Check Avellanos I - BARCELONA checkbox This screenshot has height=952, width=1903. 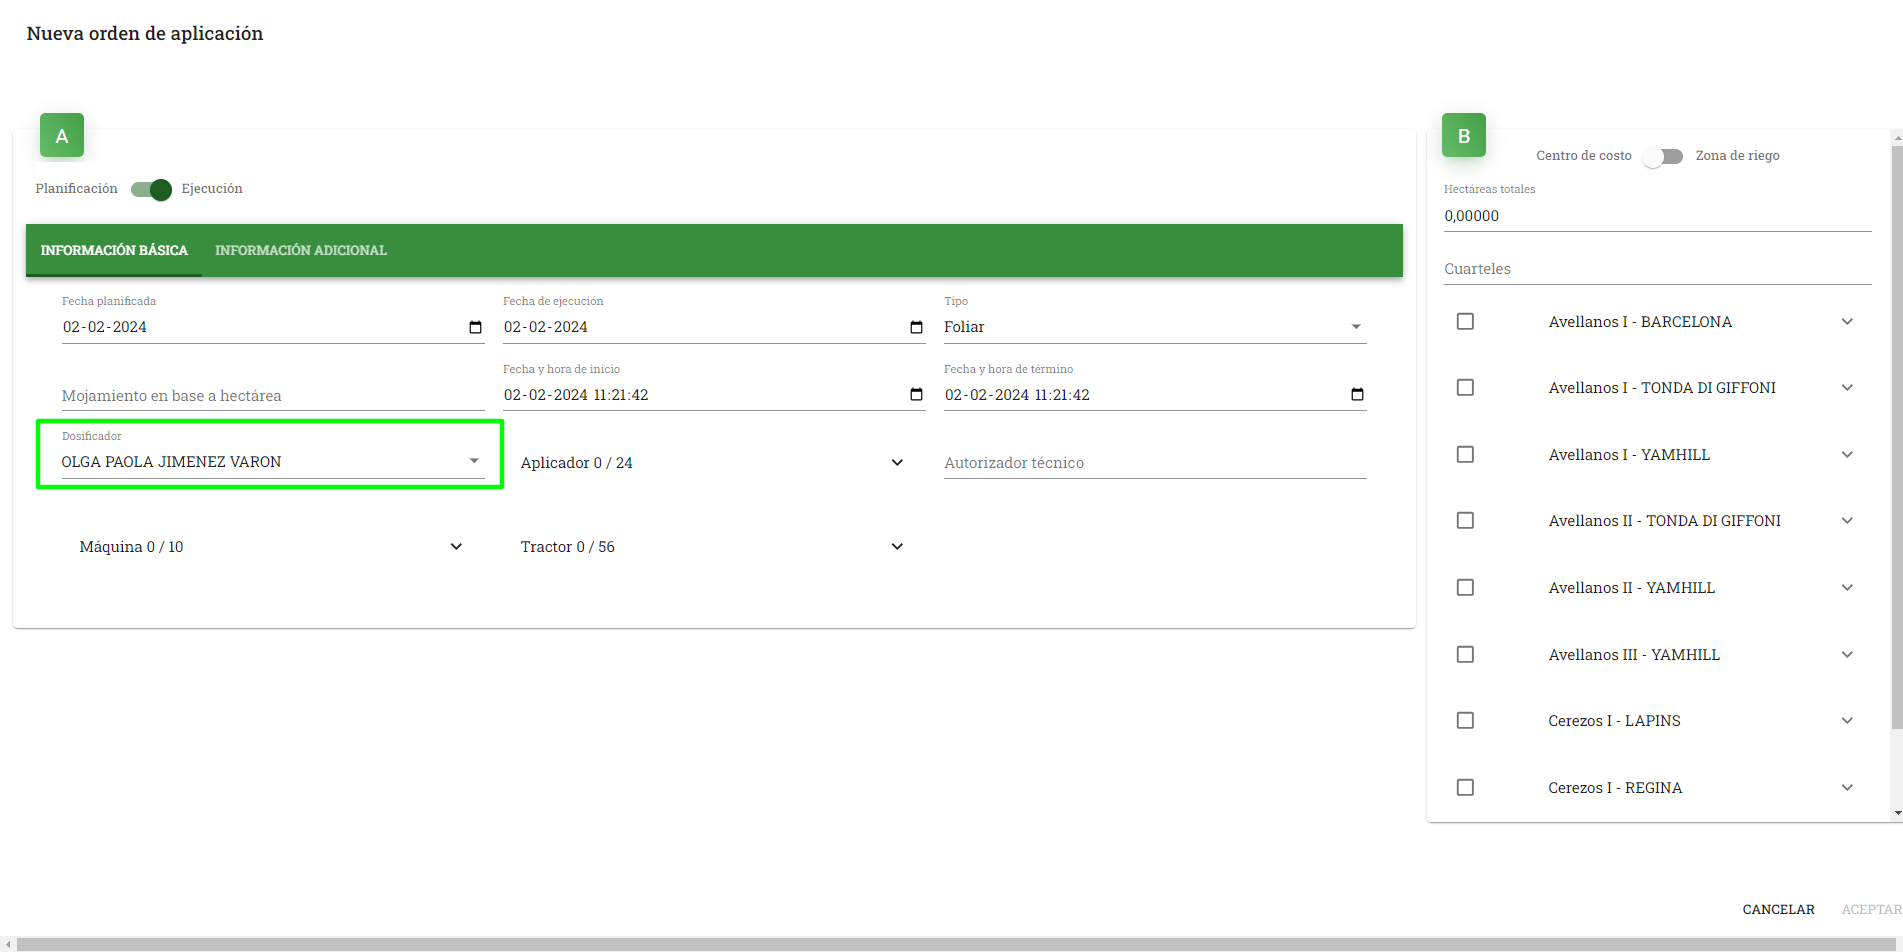tap(1465, 321)
